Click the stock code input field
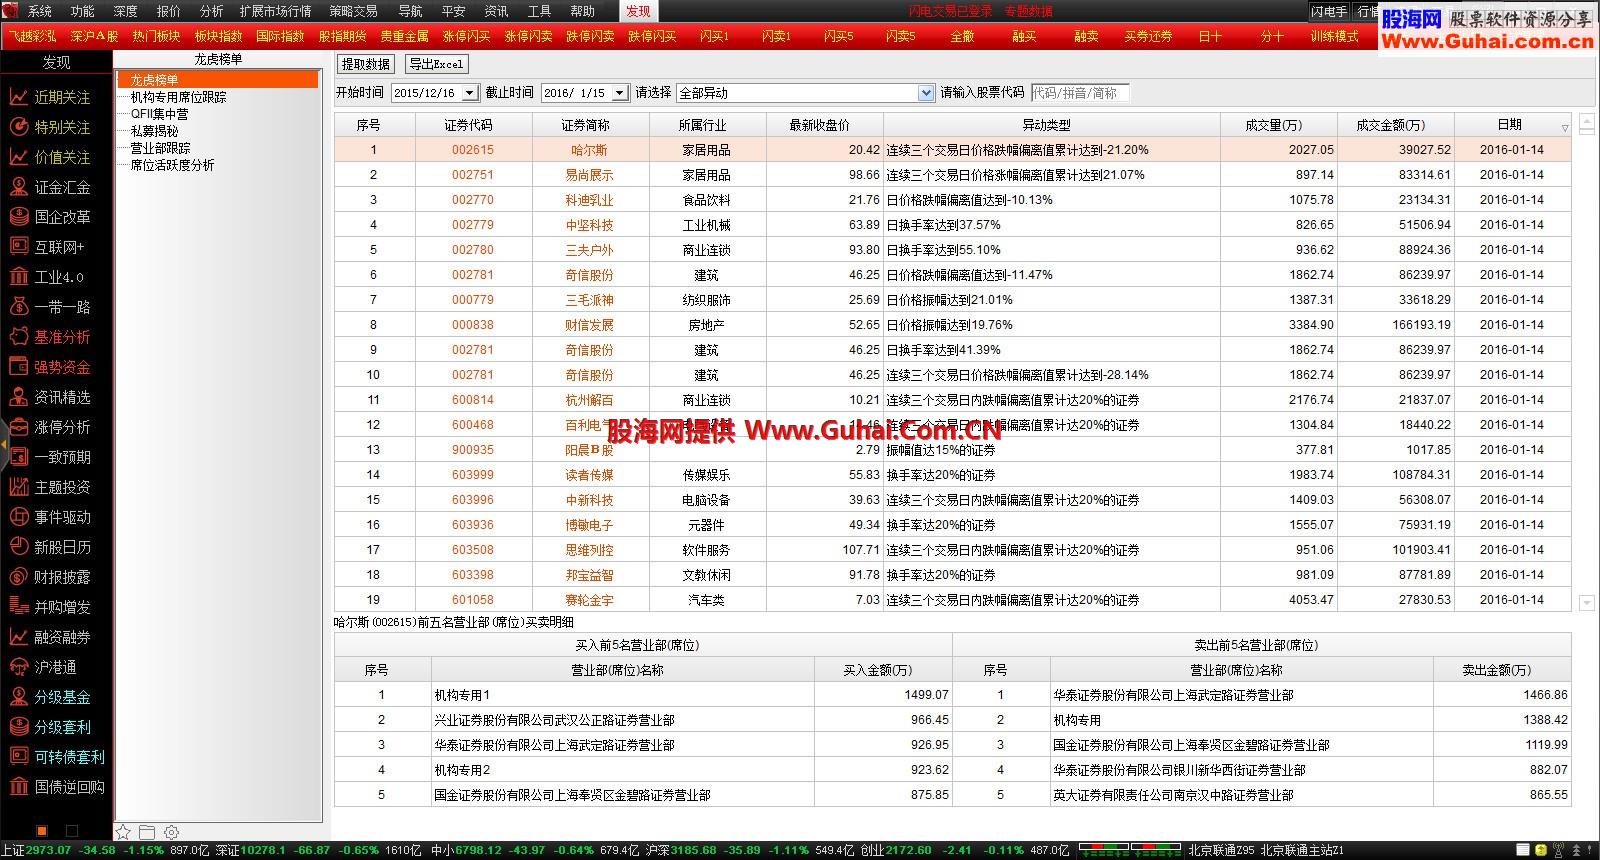Viewport: 1600px width, 860px height. [1080, 93]
